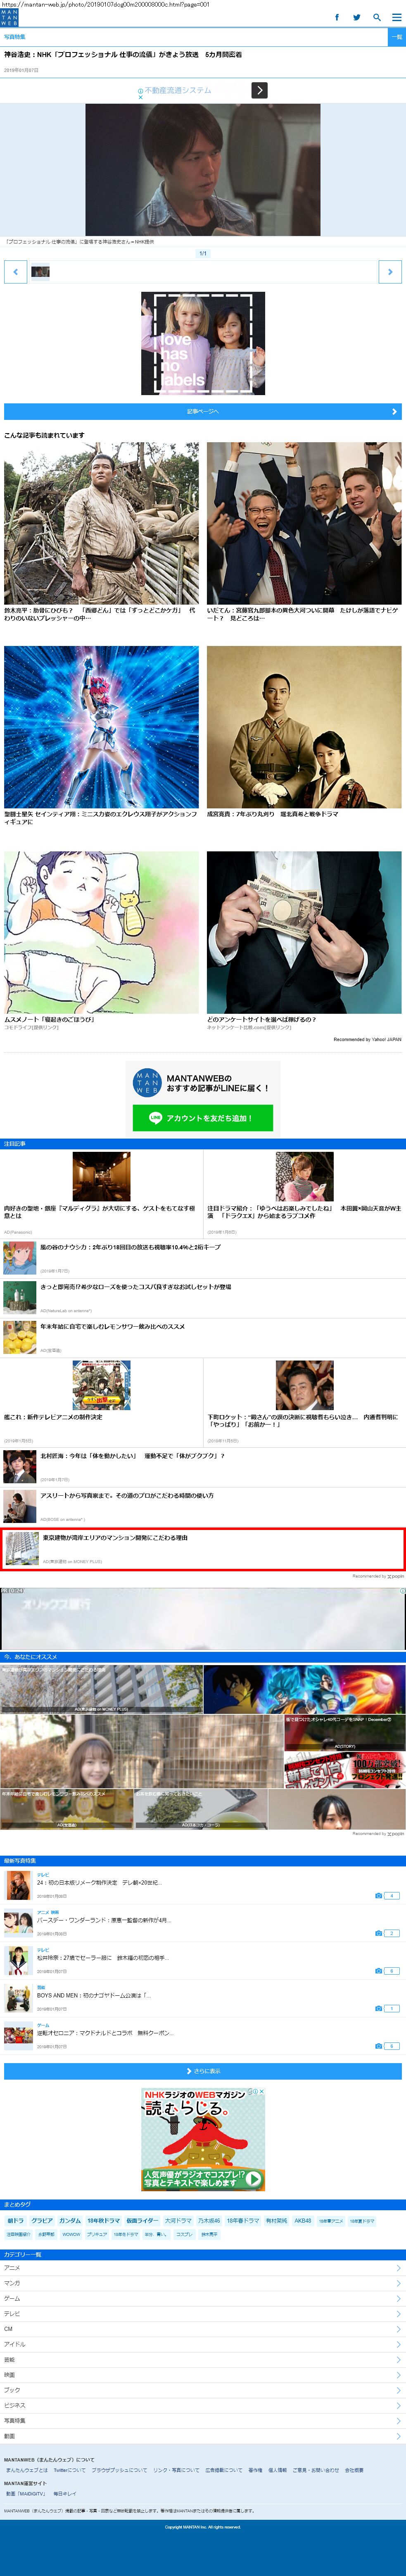Open footer link Twitterについて
Image resolution: width=406 pixels, height=2576 pixels.
click(x=70, y=2470)
